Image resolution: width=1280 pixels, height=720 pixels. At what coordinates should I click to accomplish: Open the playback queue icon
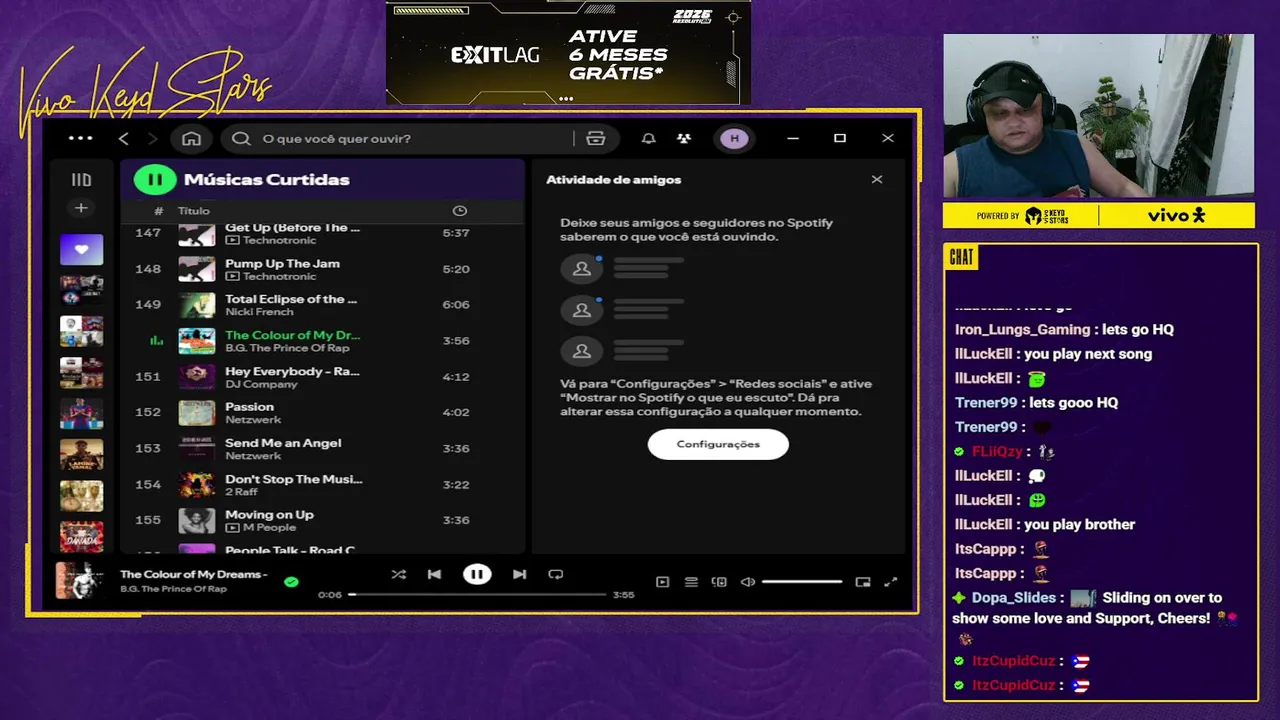click(x=691, y=582)
